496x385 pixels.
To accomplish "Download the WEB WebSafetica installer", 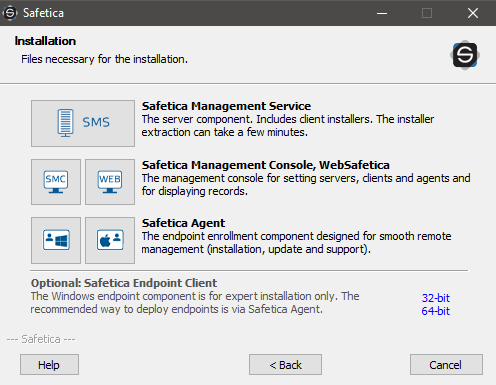I will point(110,182).
